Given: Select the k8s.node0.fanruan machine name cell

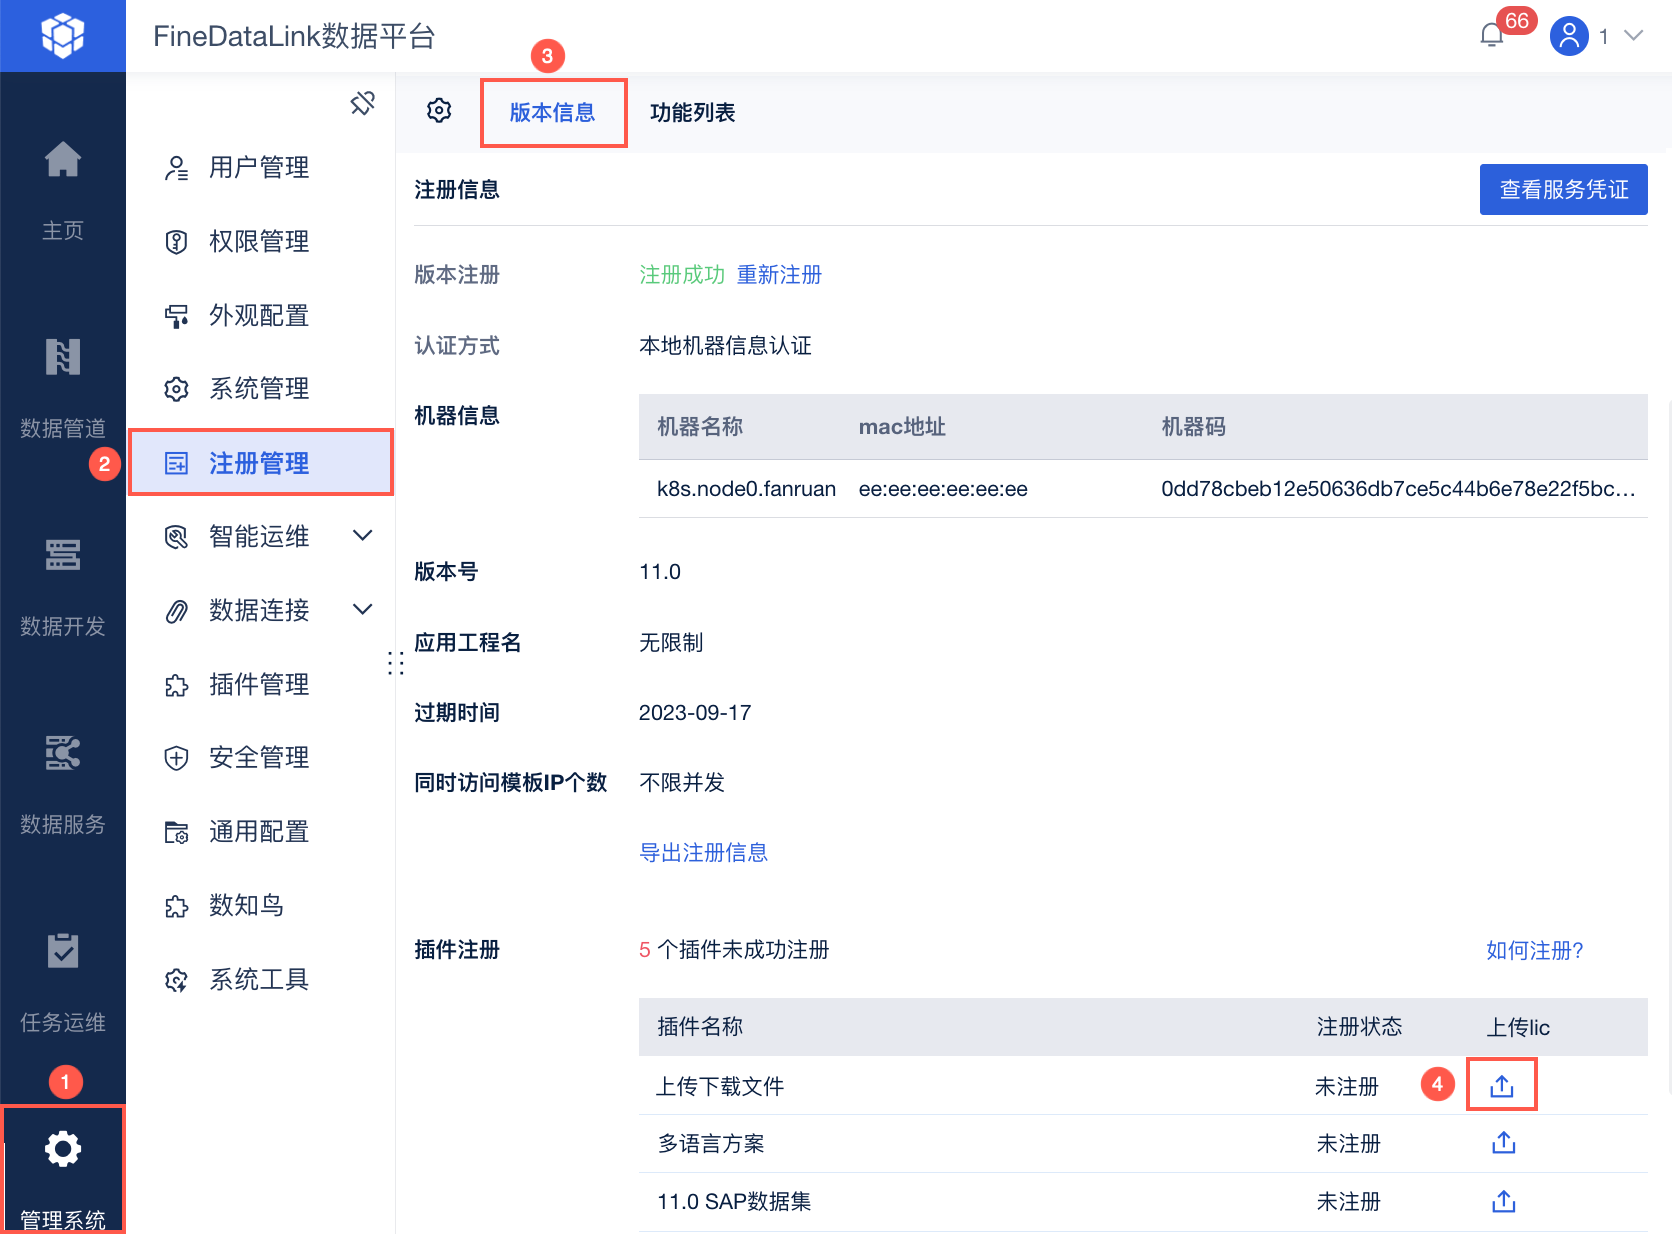Looking at the screenshot, I should pyautogui.click(x=746, y=489).
